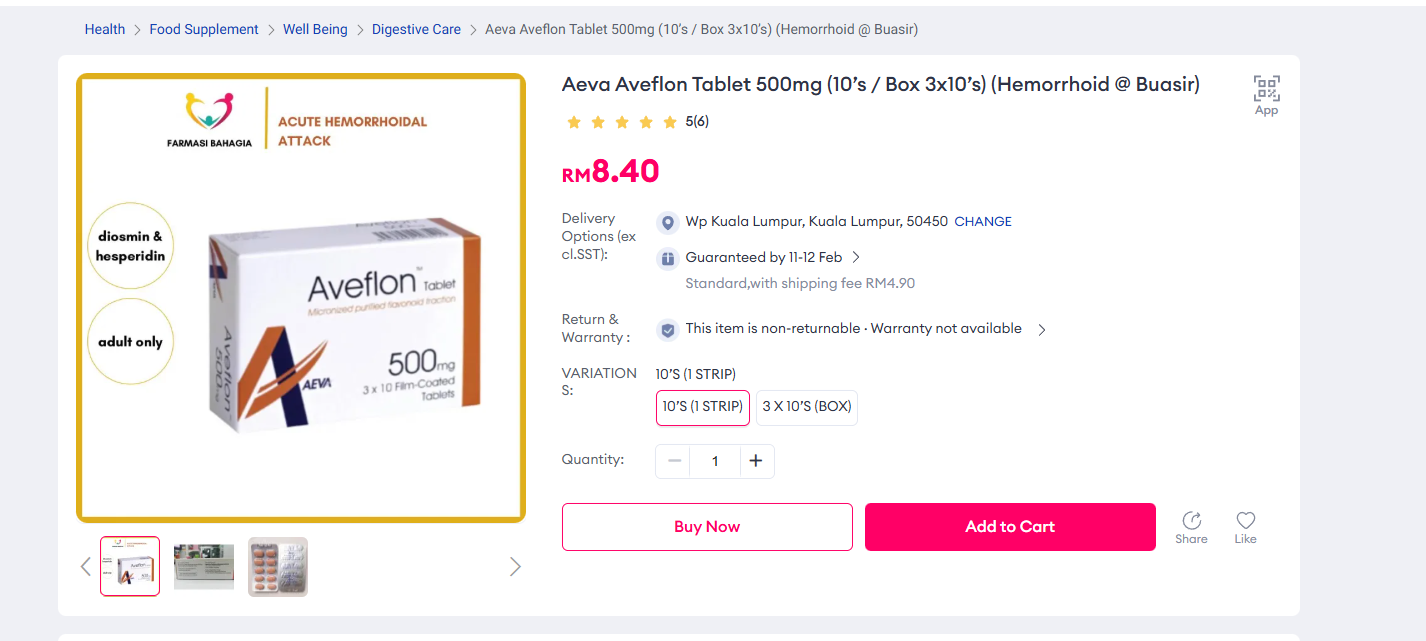Show next product thumbnails
This screenshot has height=641, width=1426.
[x=515, y=567]
